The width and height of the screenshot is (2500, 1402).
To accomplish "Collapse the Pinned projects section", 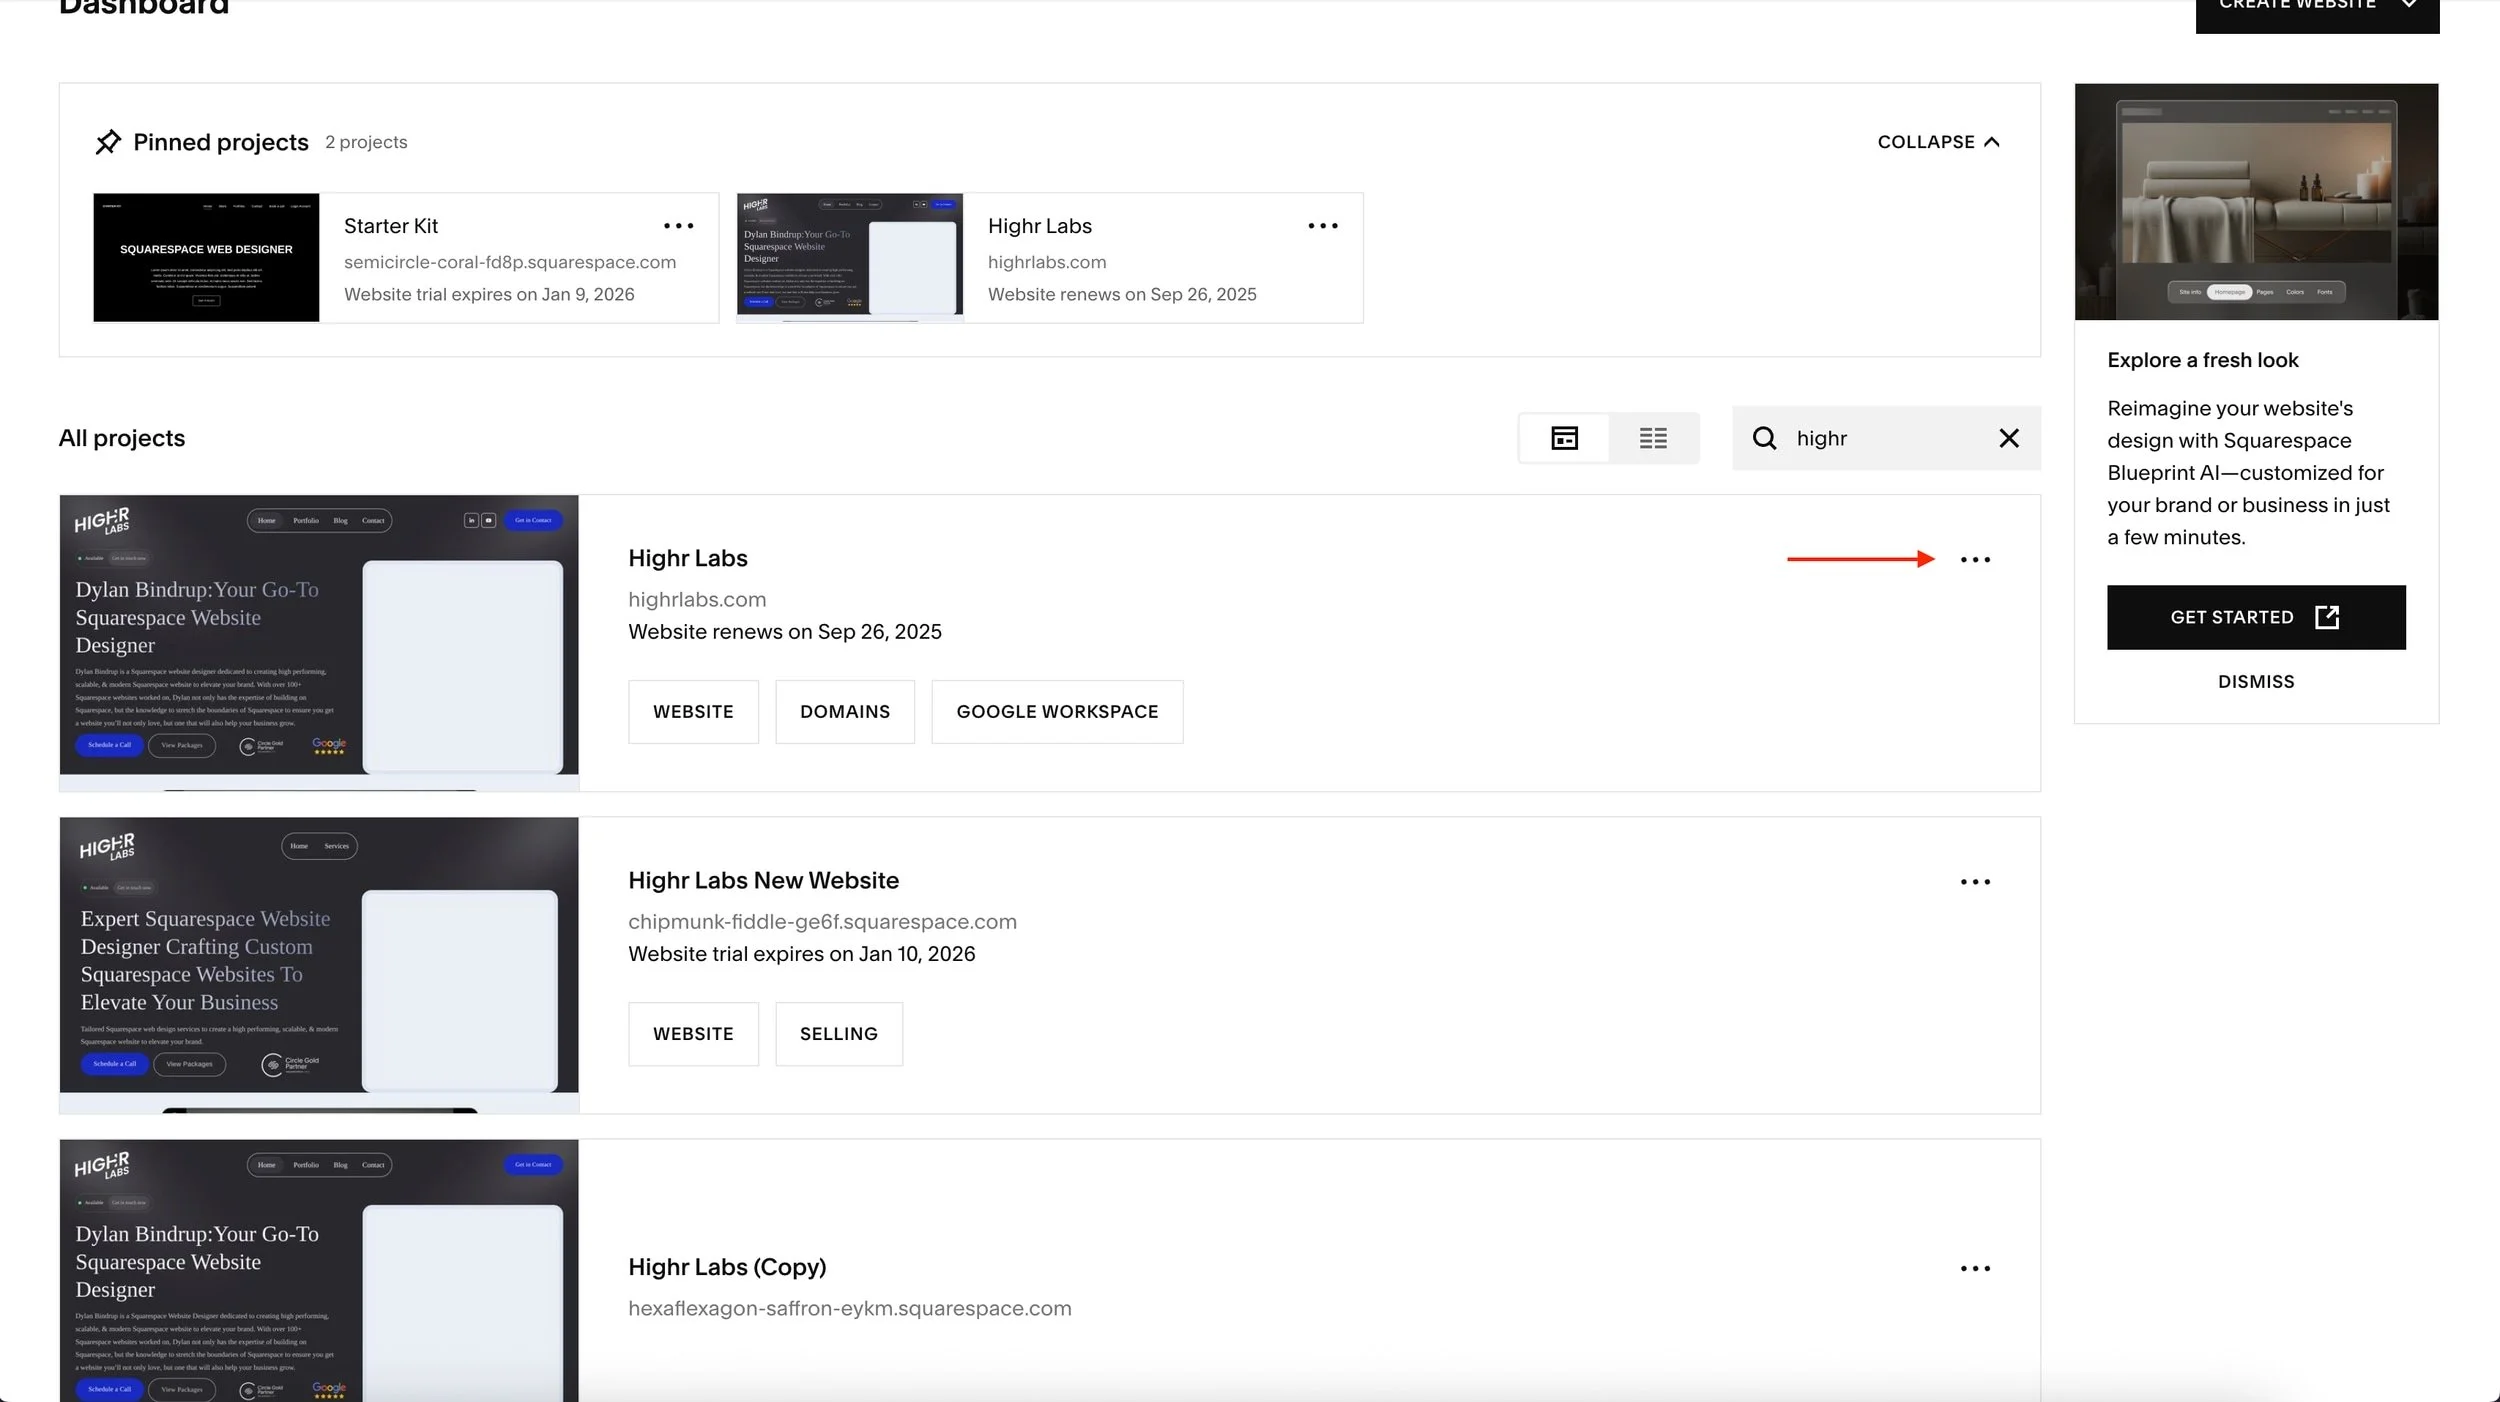I will (x=1937, y=142).
